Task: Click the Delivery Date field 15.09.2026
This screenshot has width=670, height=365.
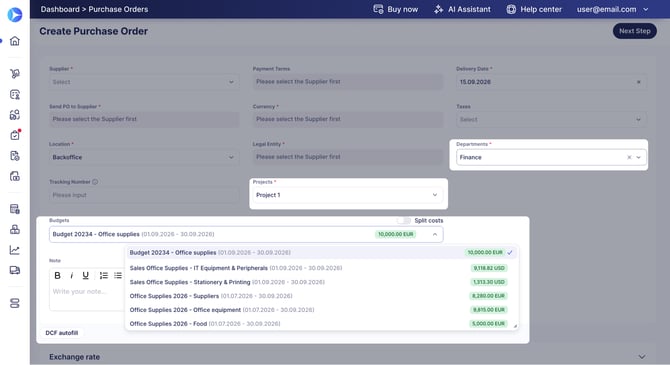Action: 551,82
